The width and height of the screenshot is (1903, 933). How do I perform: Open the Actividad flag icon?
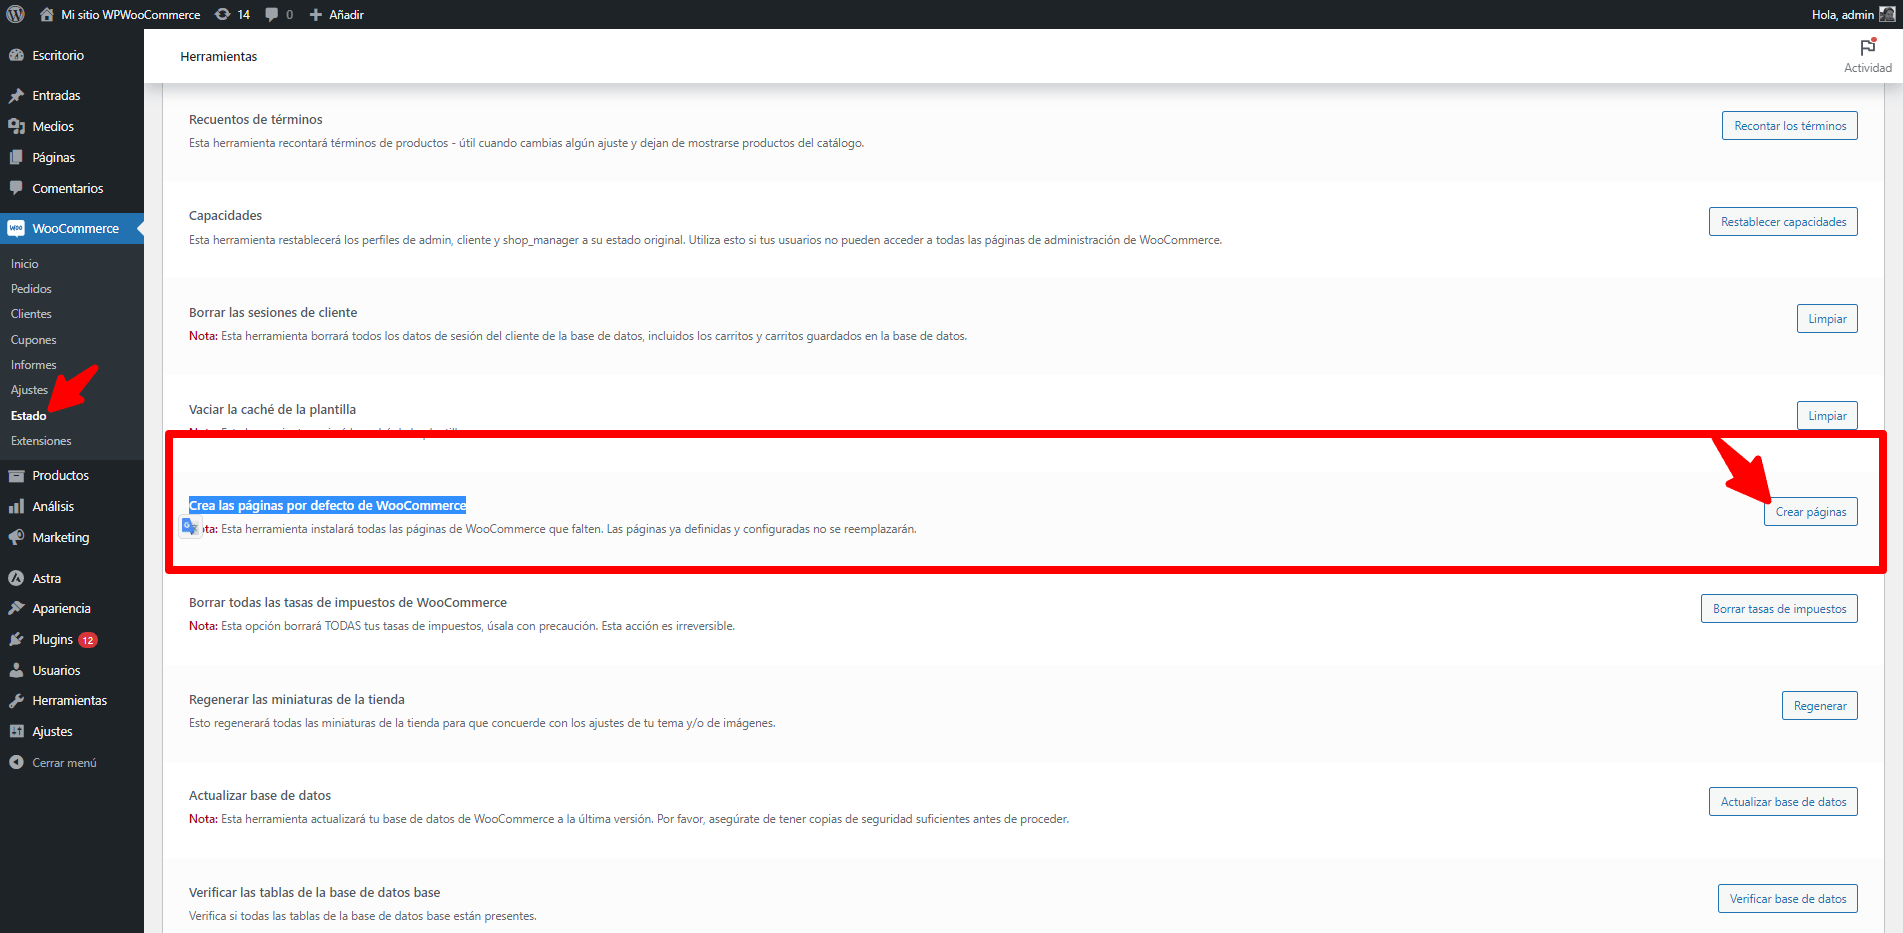[x=1867, y=47]
